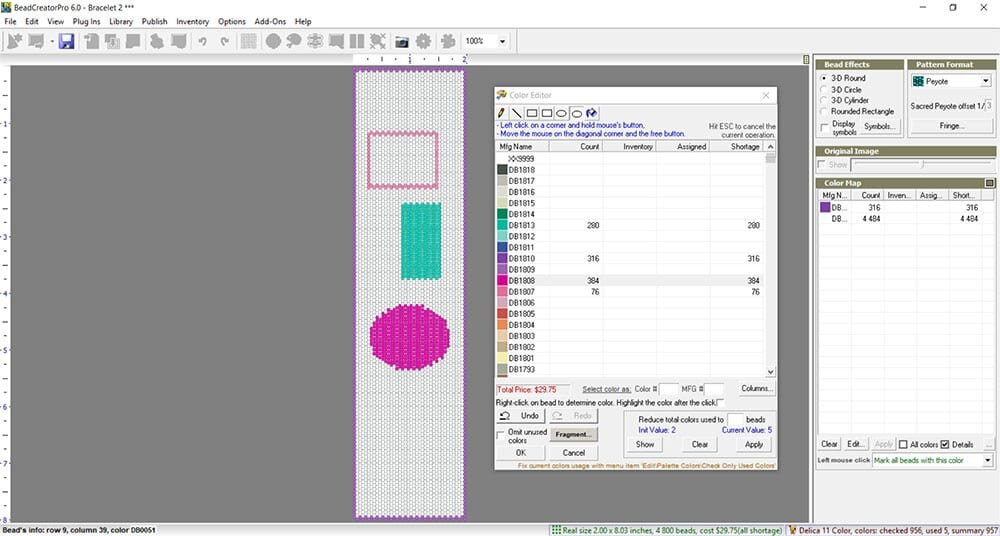1000x536 pixels.
Task: Click the puzzle piece add-ons toolbar icon
Action: 448,41
